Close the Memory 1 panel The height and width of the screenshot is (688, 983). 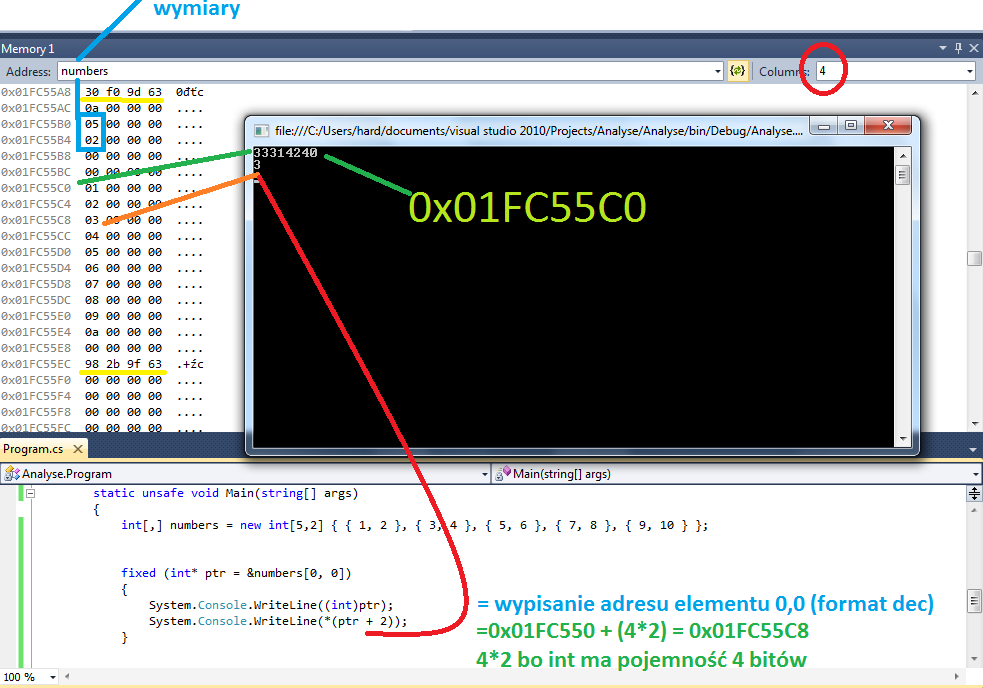click(x=974, y=48)
